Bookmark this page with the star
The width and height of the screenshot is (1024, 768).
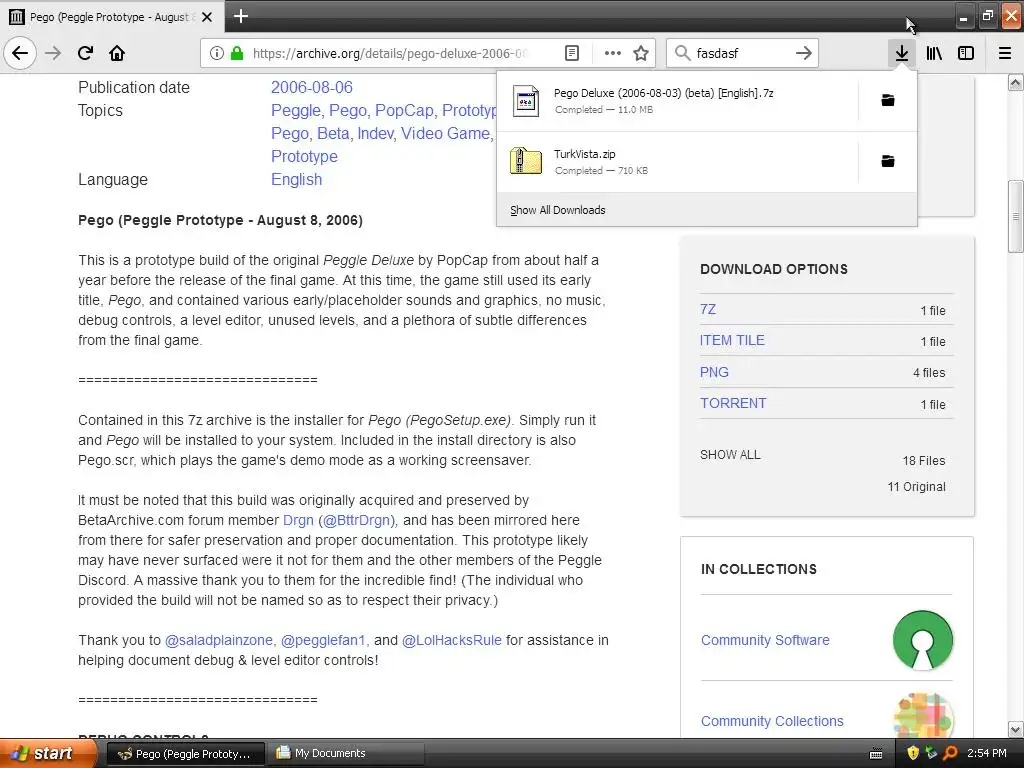641,53
